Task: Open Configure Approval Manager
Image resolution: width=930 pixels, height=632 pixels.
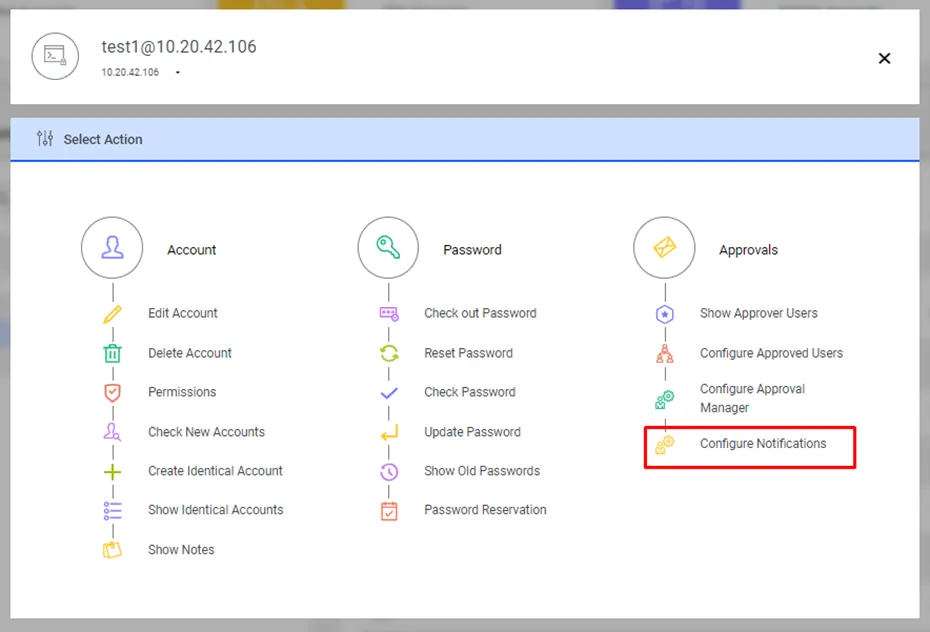Action: point(752,398)
